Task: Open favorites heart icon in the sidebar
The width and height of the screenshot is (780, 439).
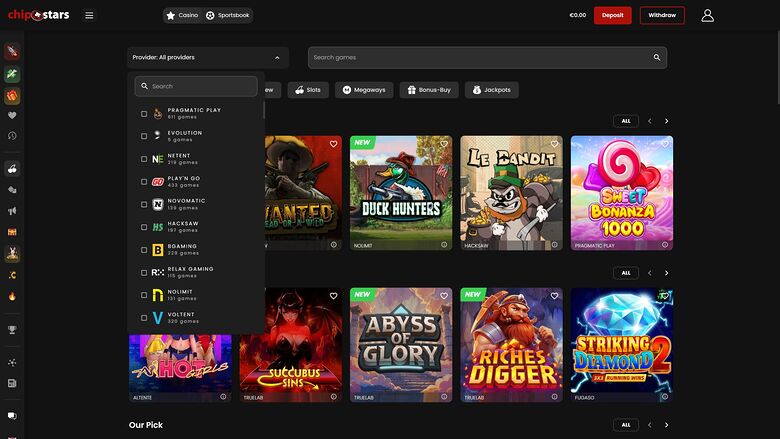Action: coord(12,115)
